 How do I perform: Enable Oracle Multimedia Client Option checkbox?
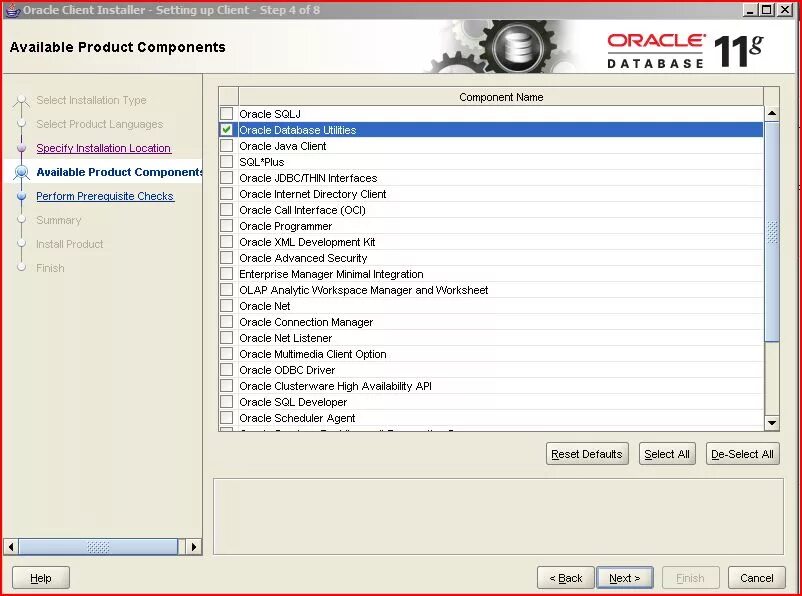coord(227,354)
